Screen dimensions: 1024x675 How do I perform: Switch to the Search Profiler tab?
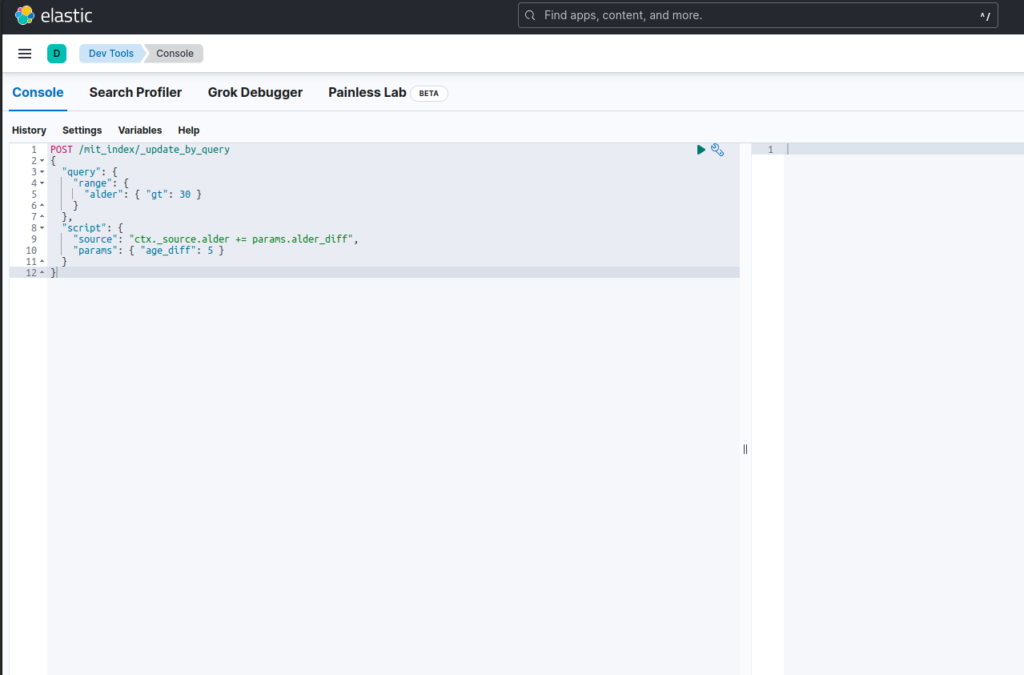pyautogui.click(x=135, y=92)
